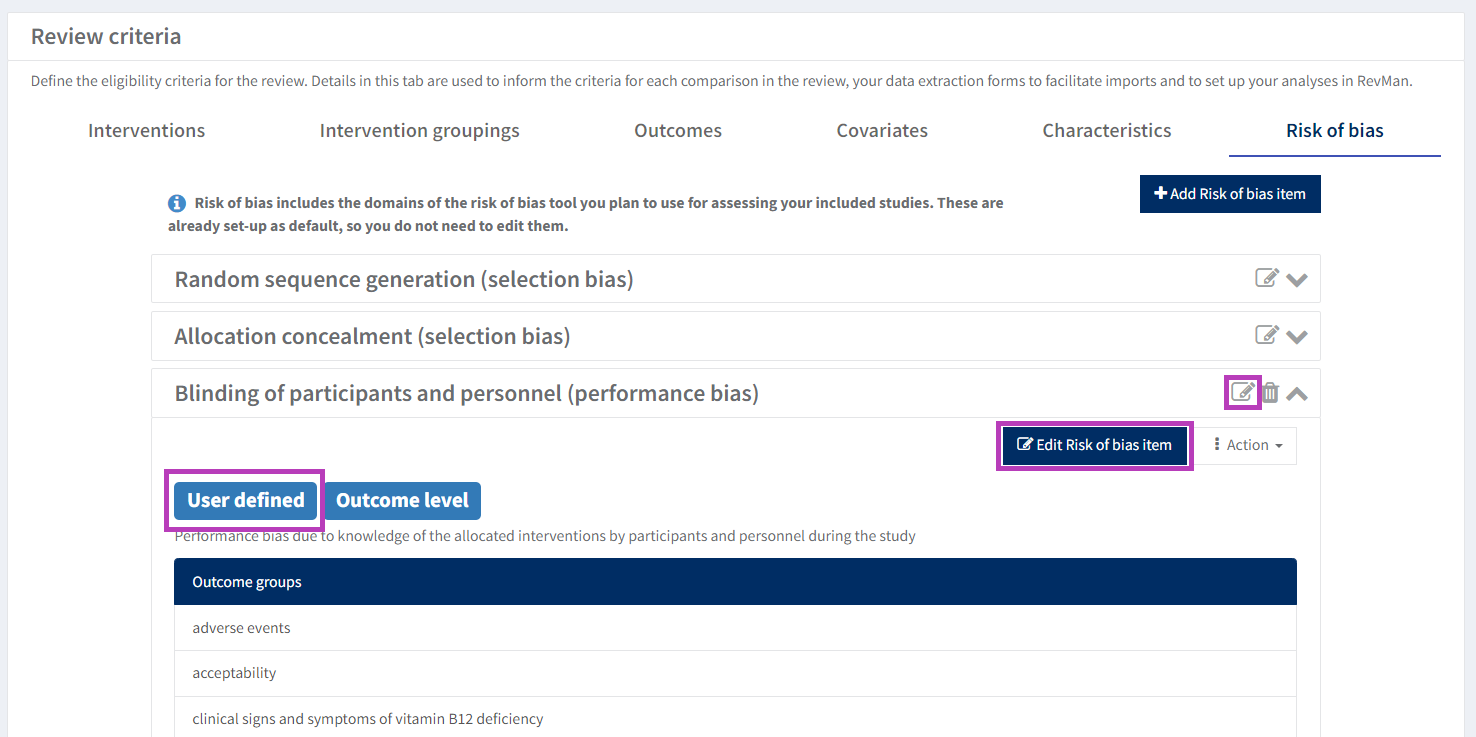Switch to the Interventions tab
This screenshot has height=737, width=1476.
click(146, 131)
